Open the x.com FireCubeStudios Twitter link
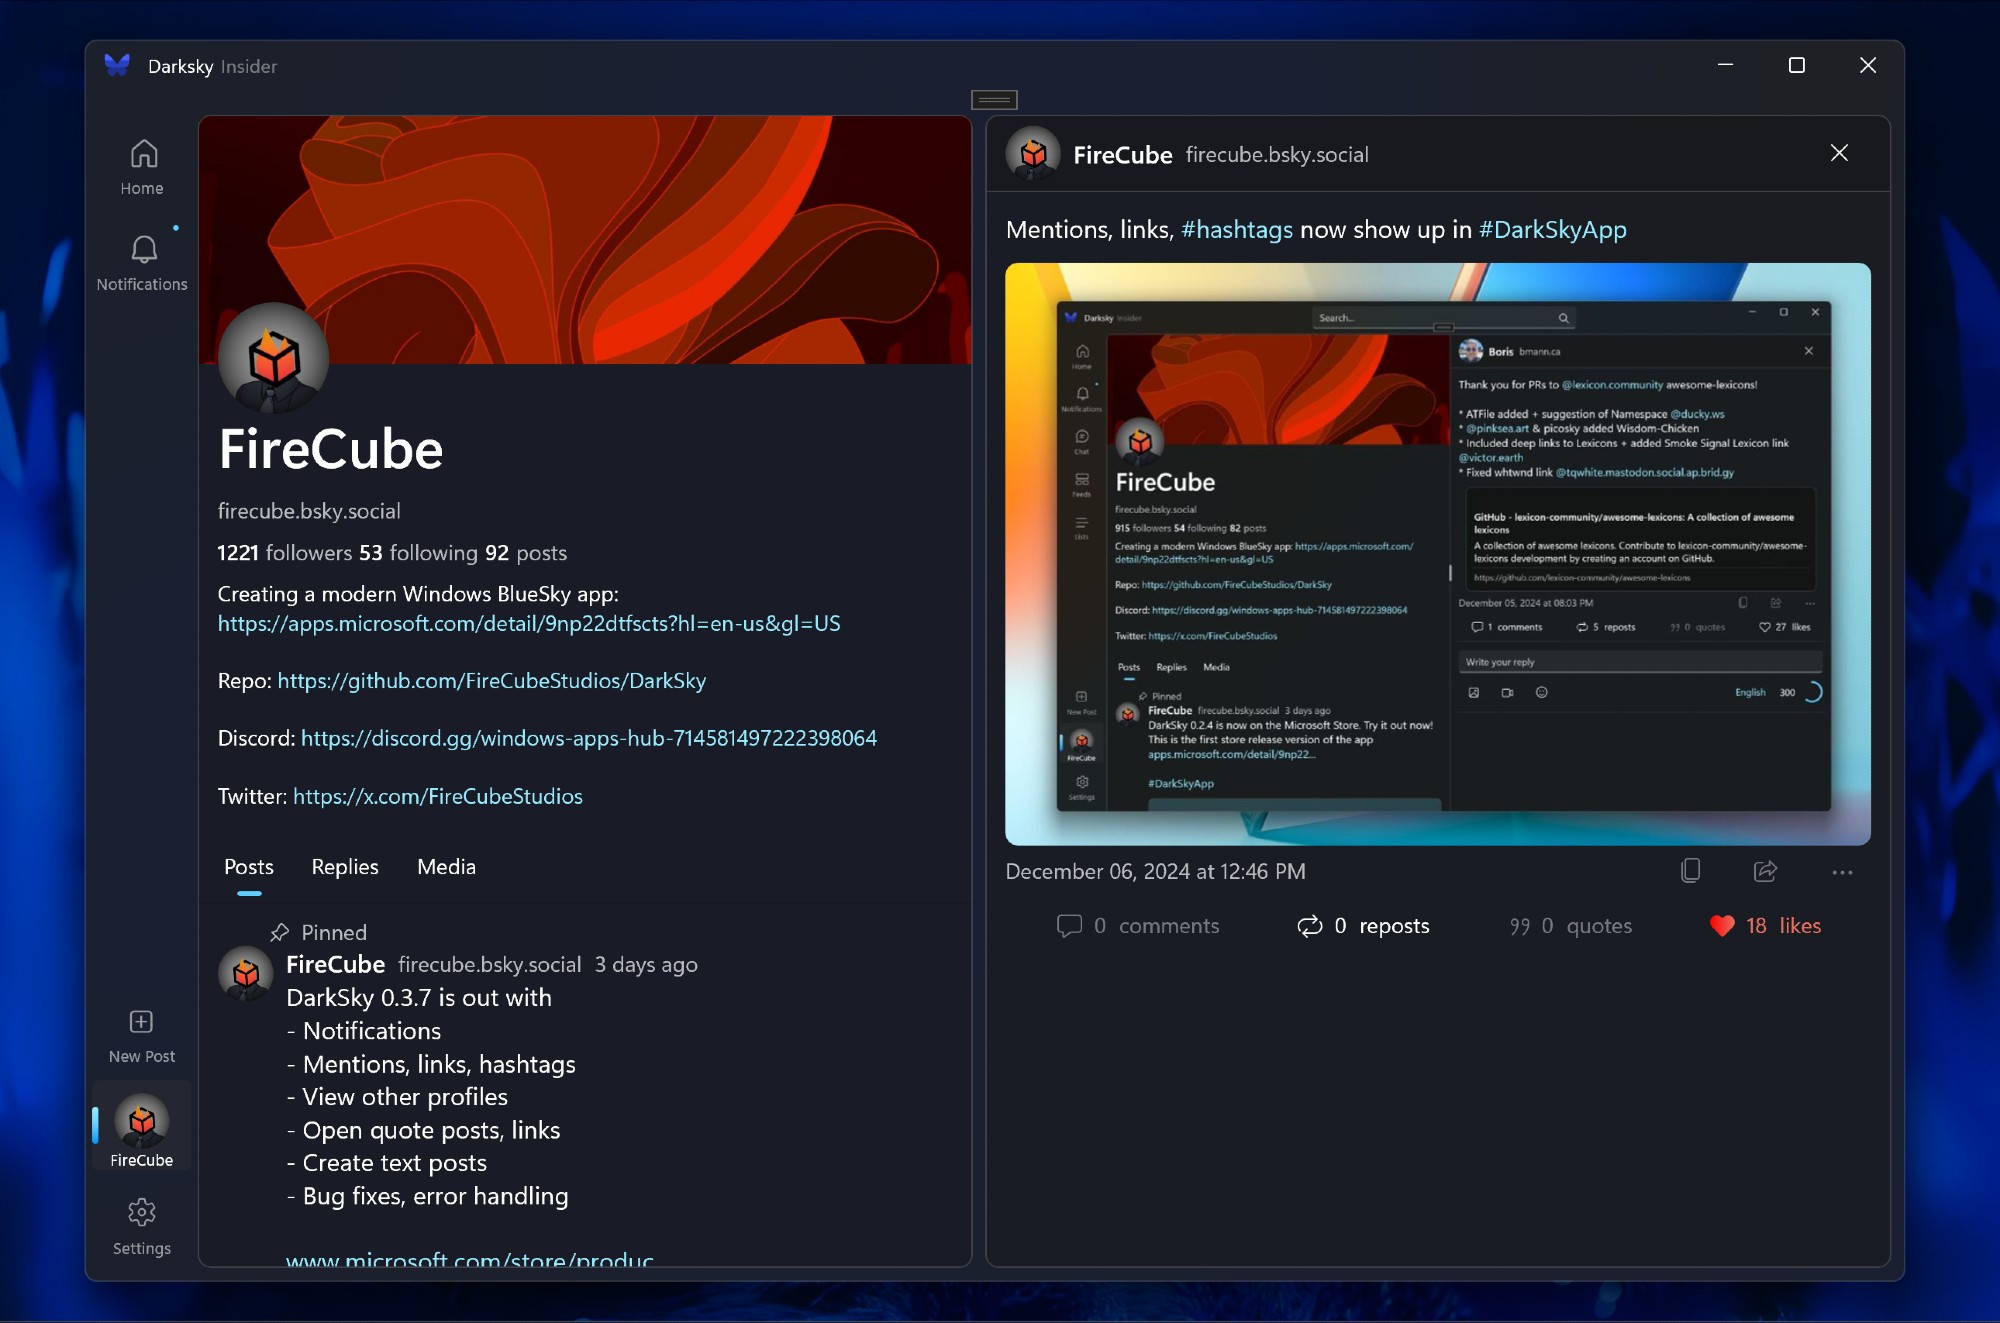The height and width of the screenshot is (1323, 2000). 437,796
